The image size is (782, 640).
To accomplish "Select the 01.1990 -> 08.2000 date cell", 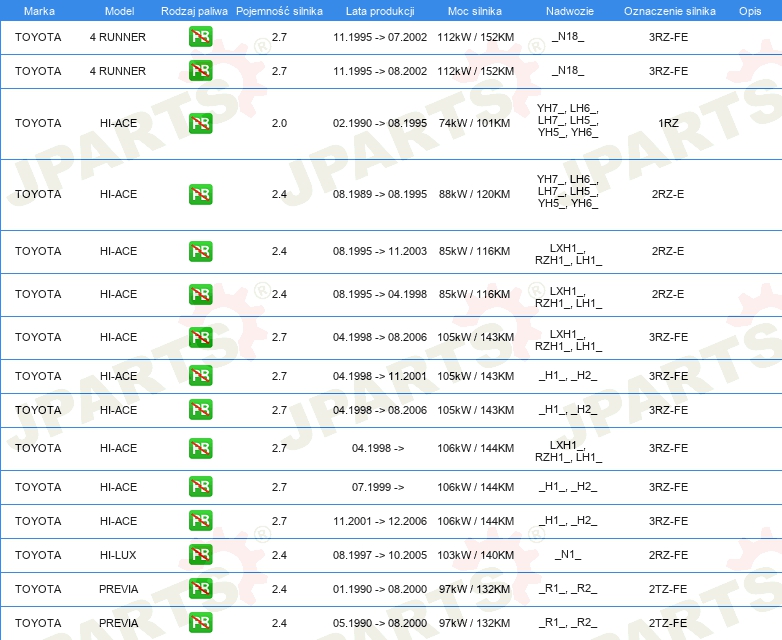I will (380, 589).
